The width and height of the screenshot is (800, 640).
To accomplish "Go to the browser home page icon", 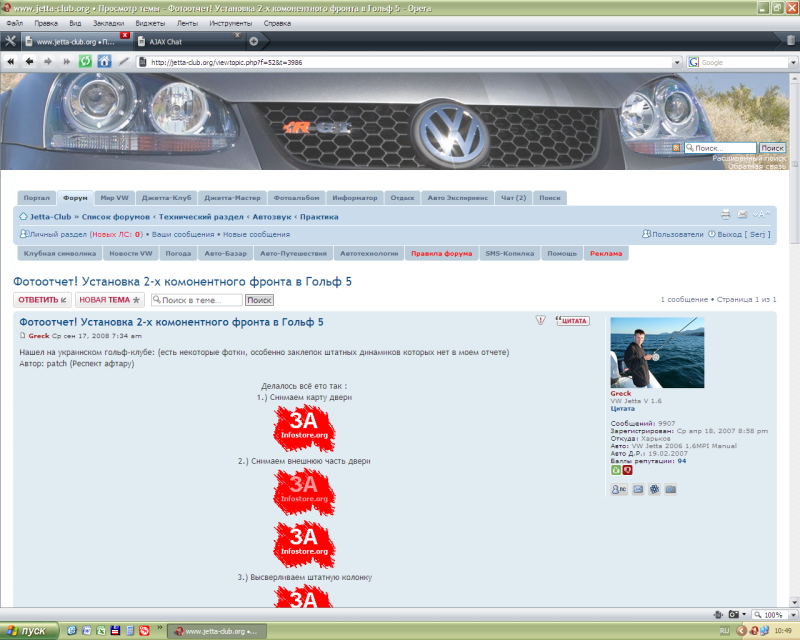I will [104, 61].
